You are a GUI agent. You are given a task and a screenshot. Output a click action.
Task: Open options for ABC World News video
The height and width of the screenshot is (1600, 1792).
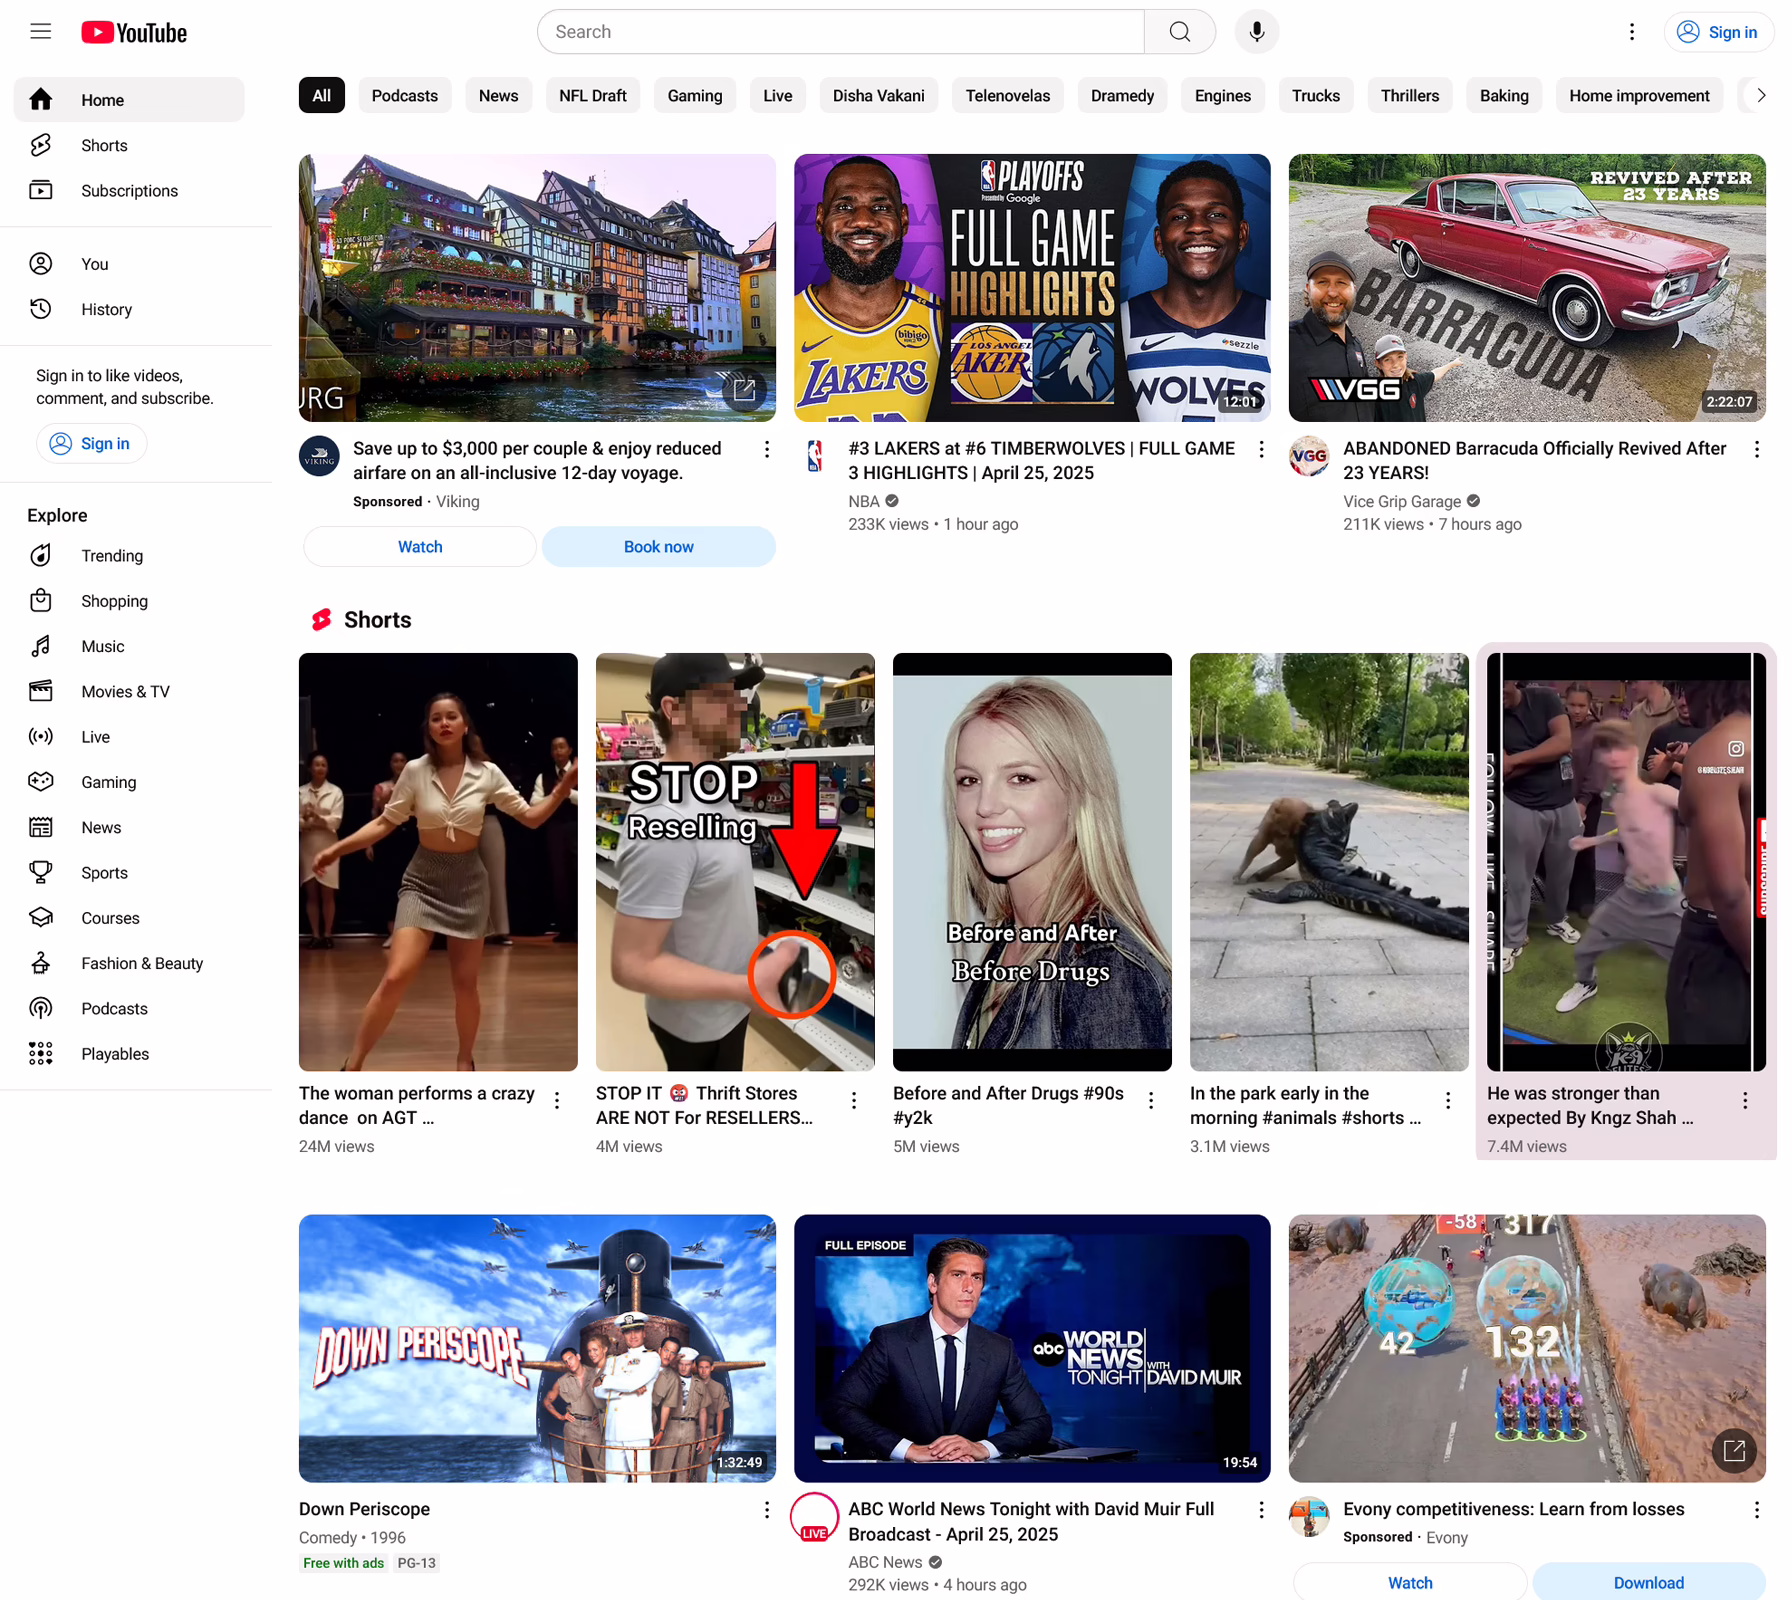[x=1261, y=1510]
